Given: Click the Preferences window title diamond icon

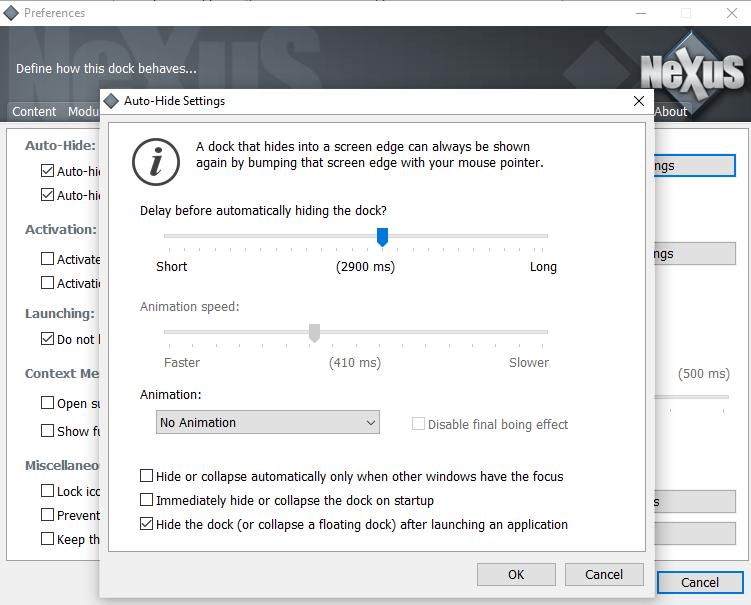Looking at the screenshot, I should click(x=11, y=13).
